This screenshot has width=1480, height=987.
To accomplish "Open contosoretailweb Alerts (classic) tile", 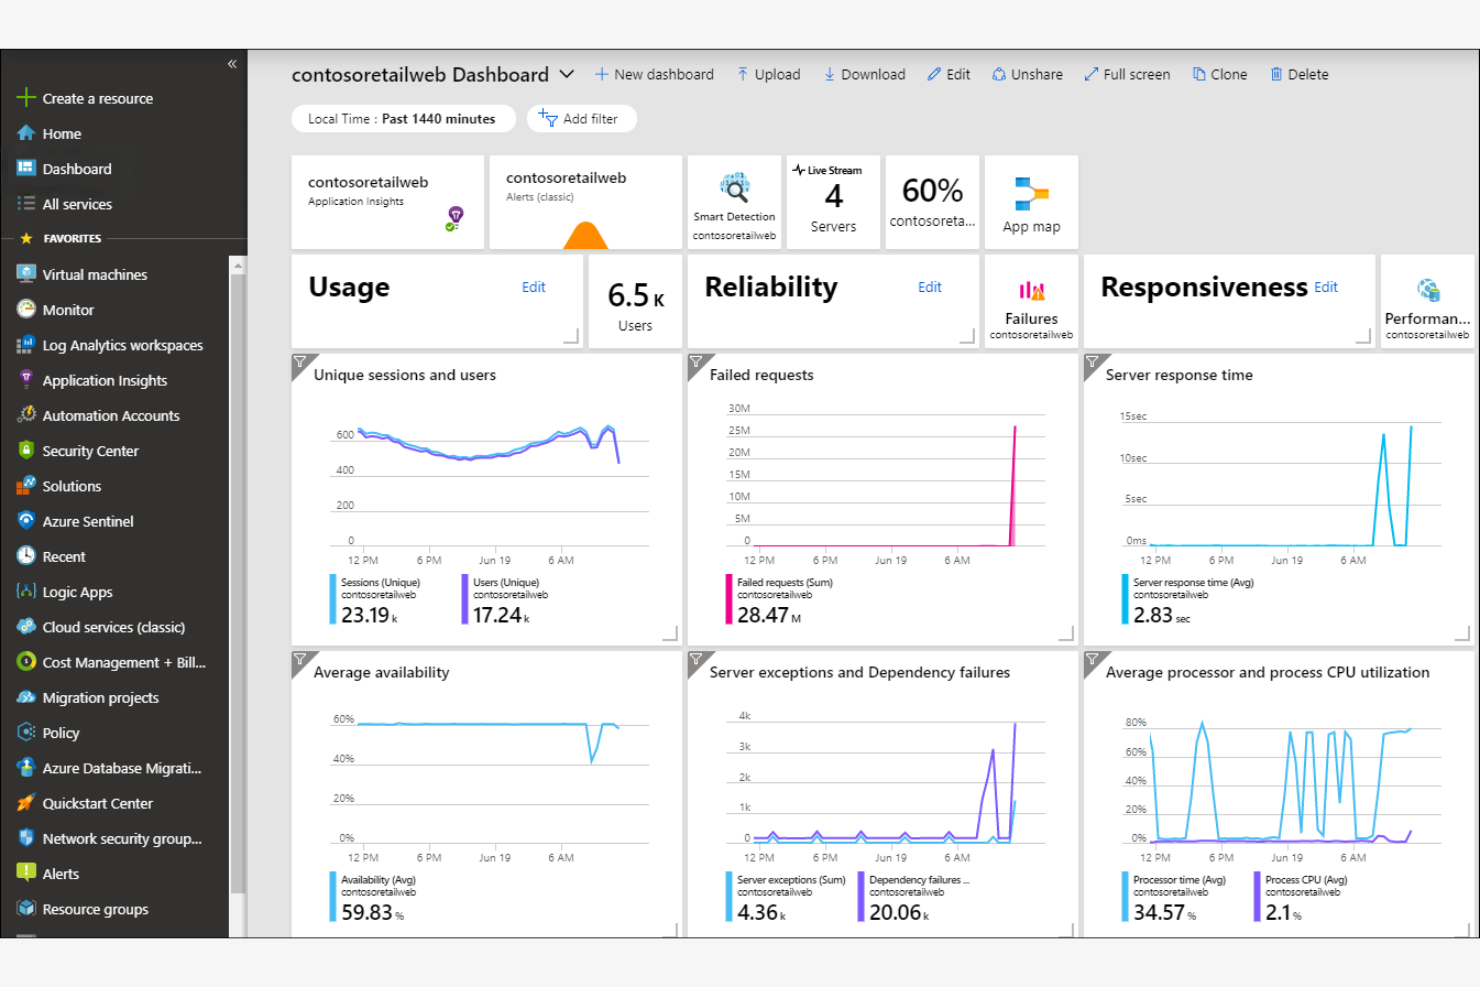I will [x=586, y=202].
